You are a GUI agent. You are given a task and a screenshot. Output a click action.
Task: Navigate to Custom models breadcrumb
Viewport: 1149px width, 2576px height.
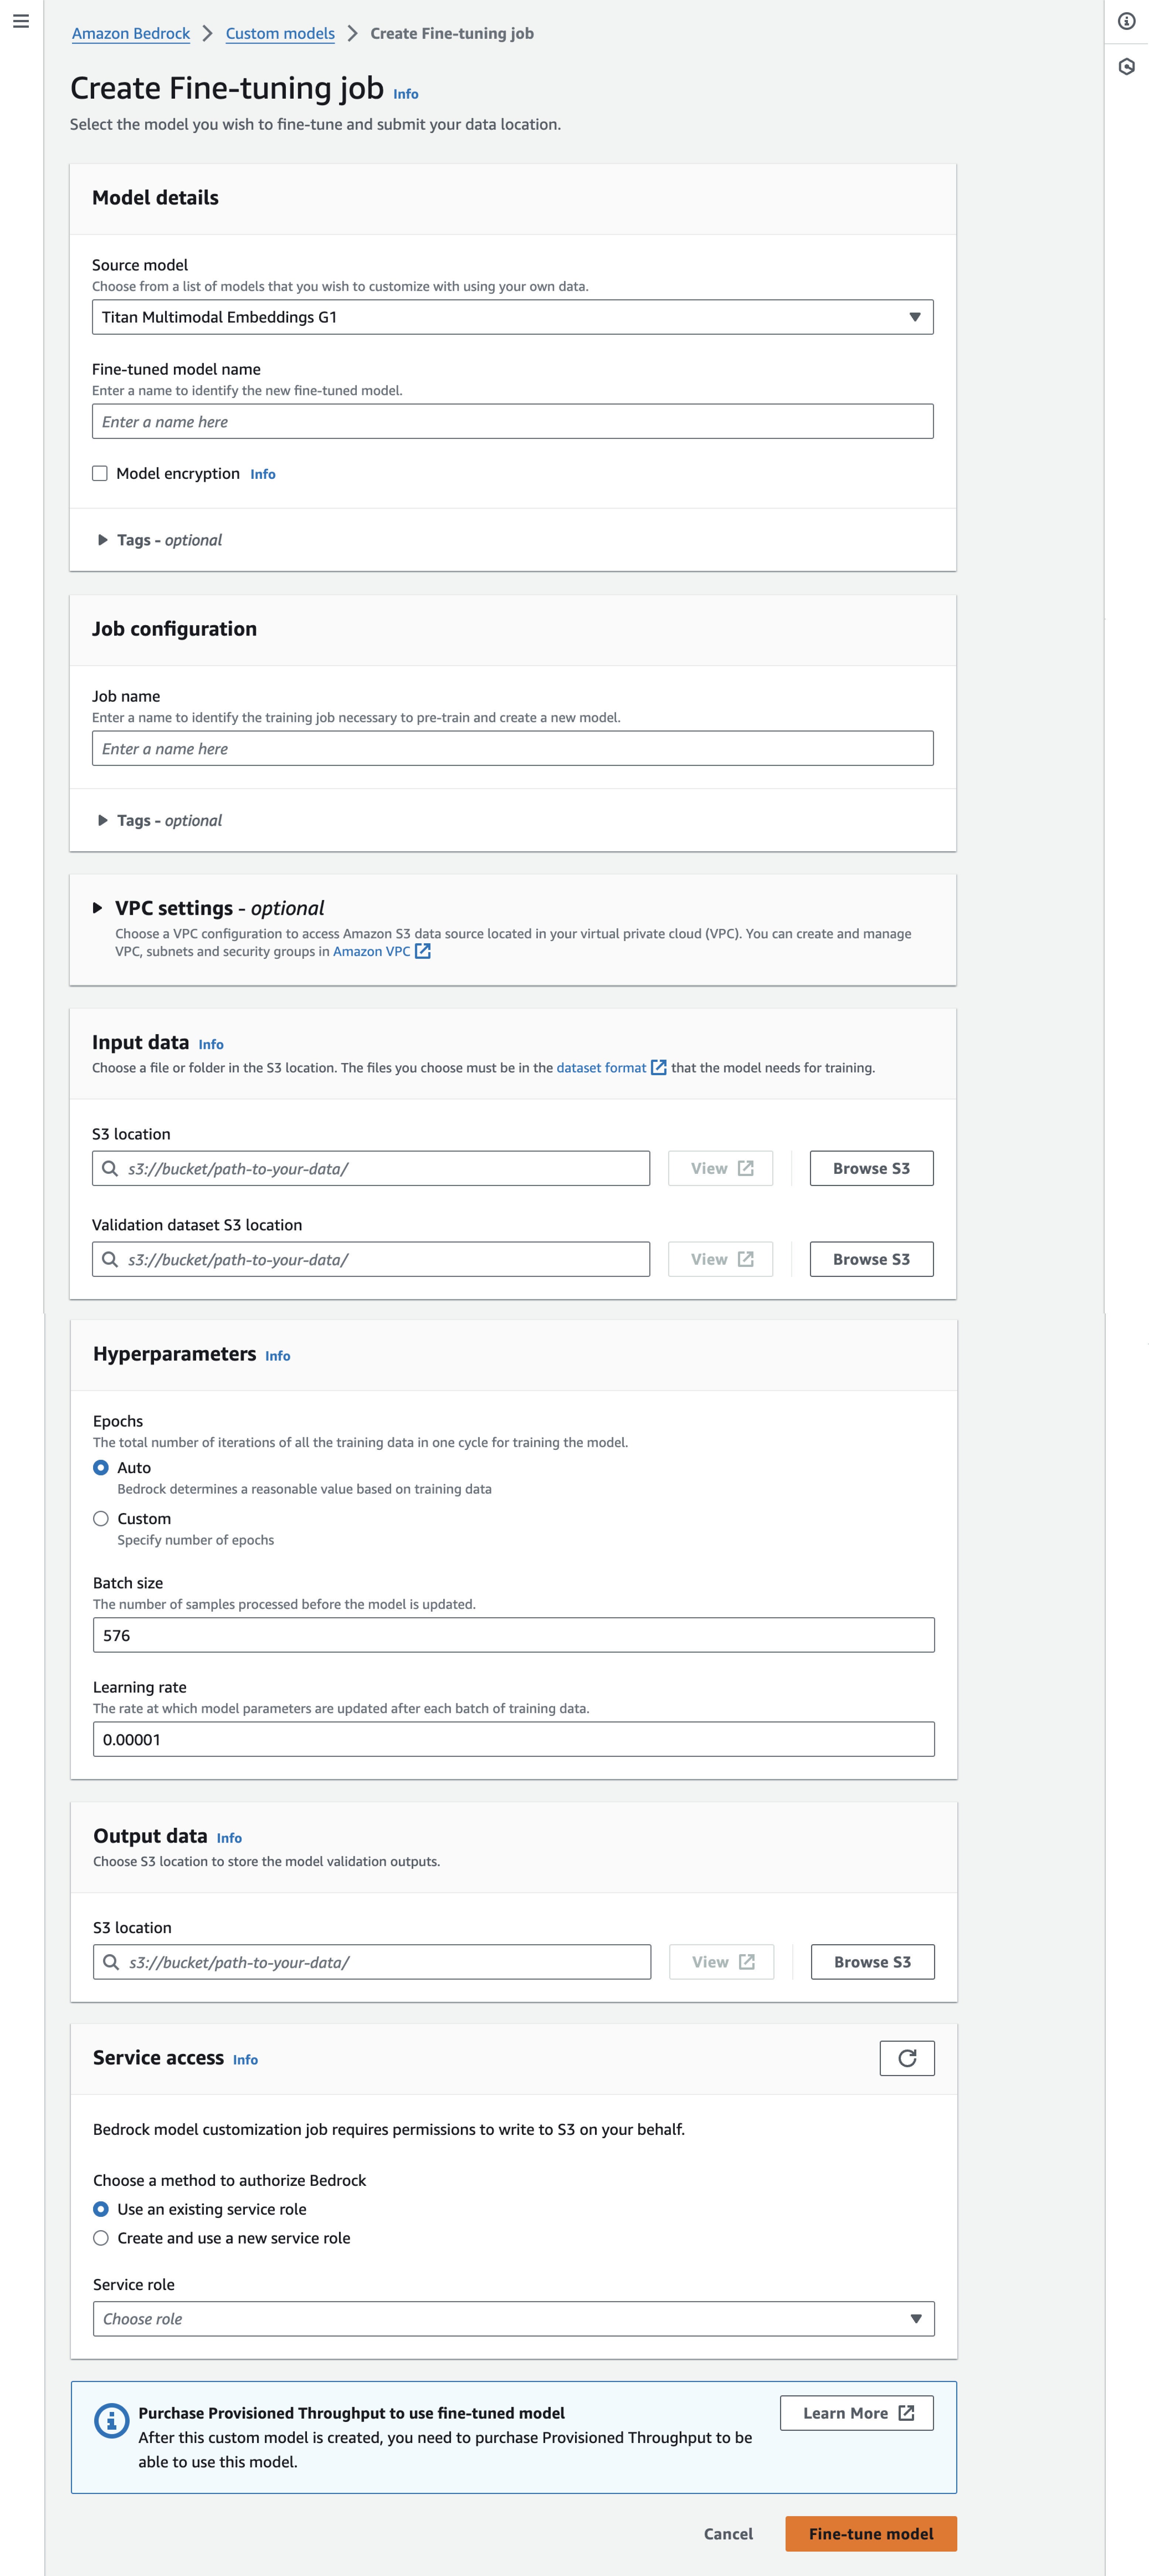click(280, 33)
